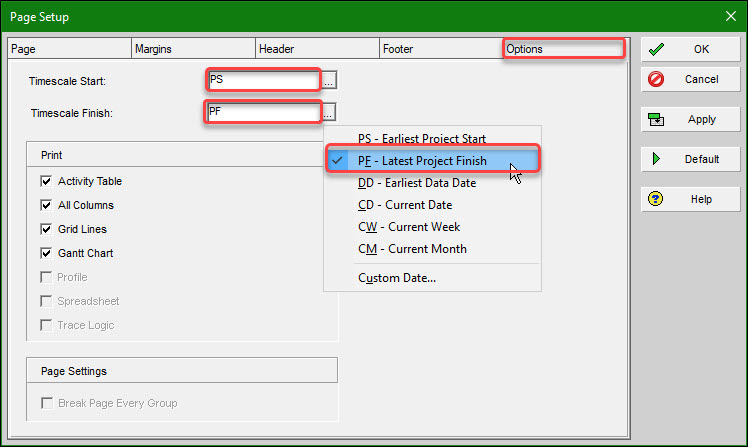Open Timescale Finish browse ellipsis button
The width and height of the screenshot is (748, 447).
click(x=329, y=113)
